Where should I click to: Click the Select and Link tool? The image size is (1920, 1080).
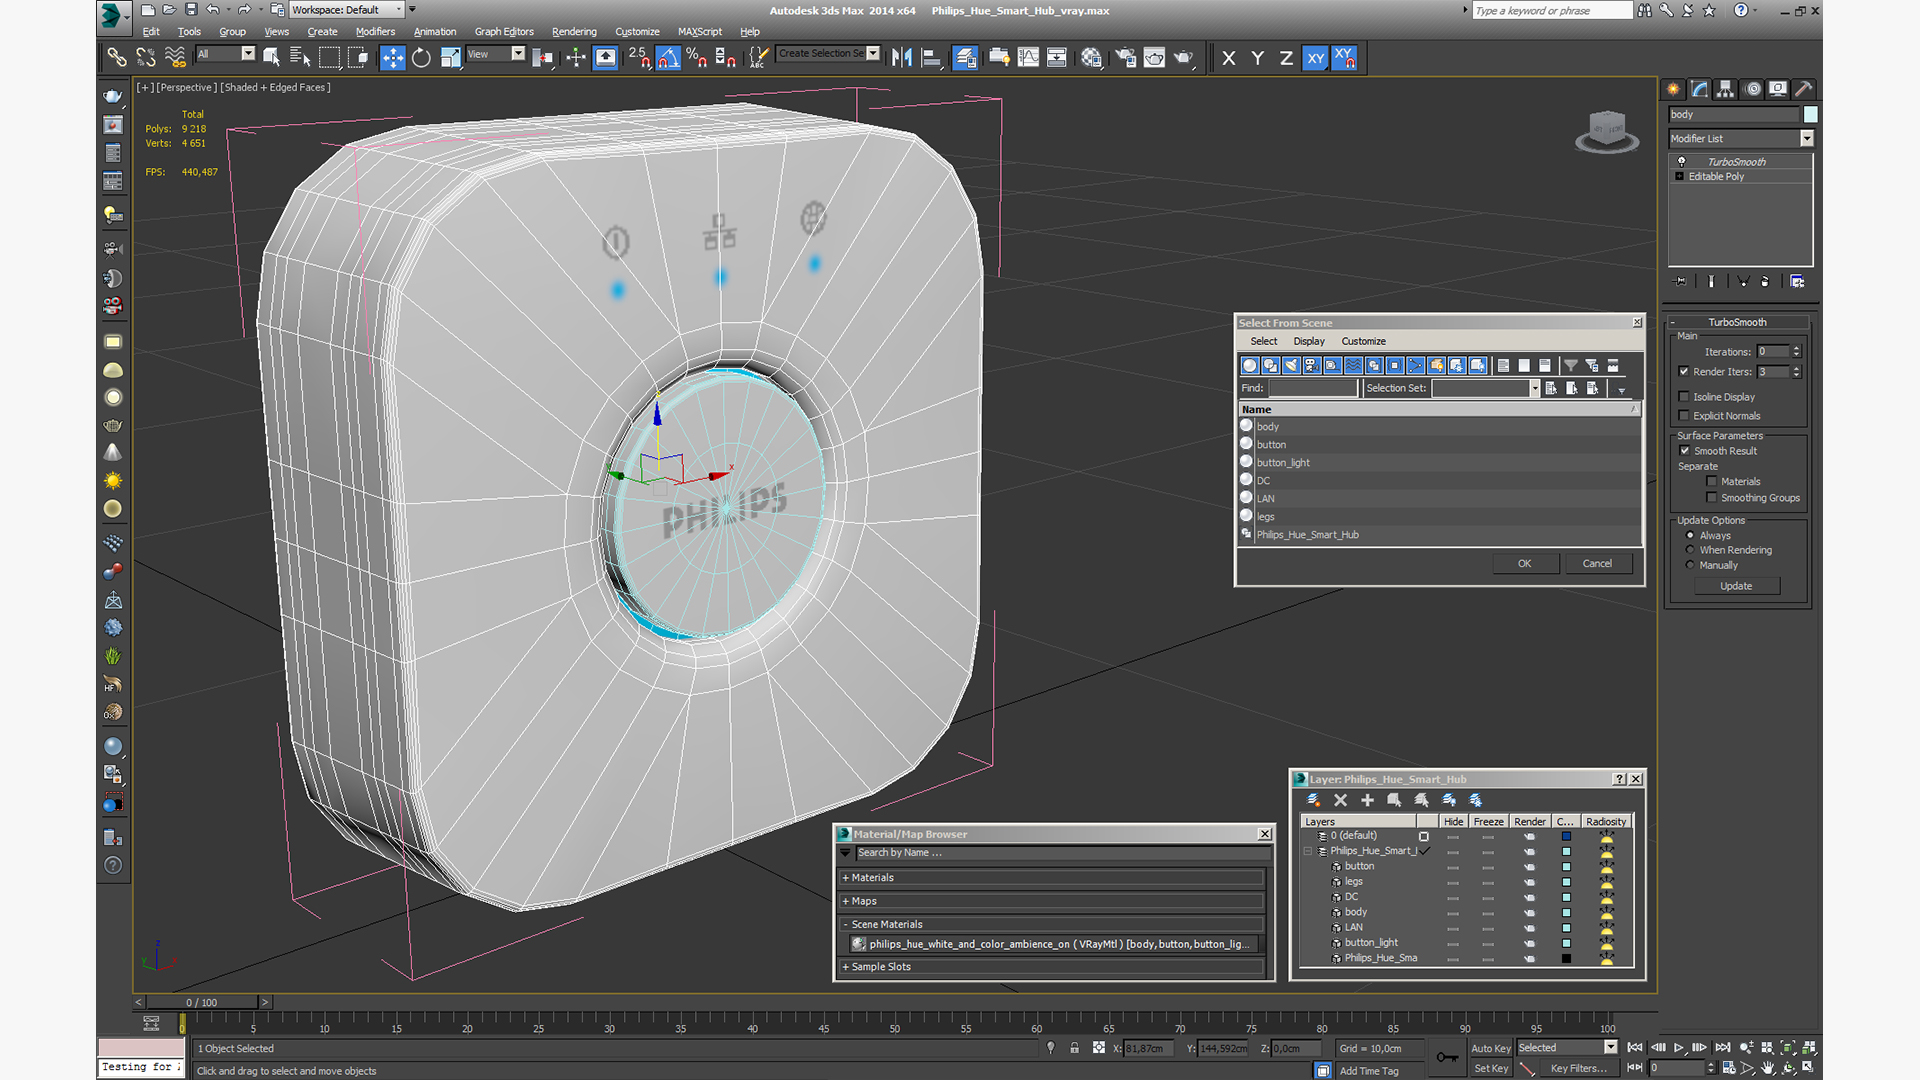[x=117, y=58]
